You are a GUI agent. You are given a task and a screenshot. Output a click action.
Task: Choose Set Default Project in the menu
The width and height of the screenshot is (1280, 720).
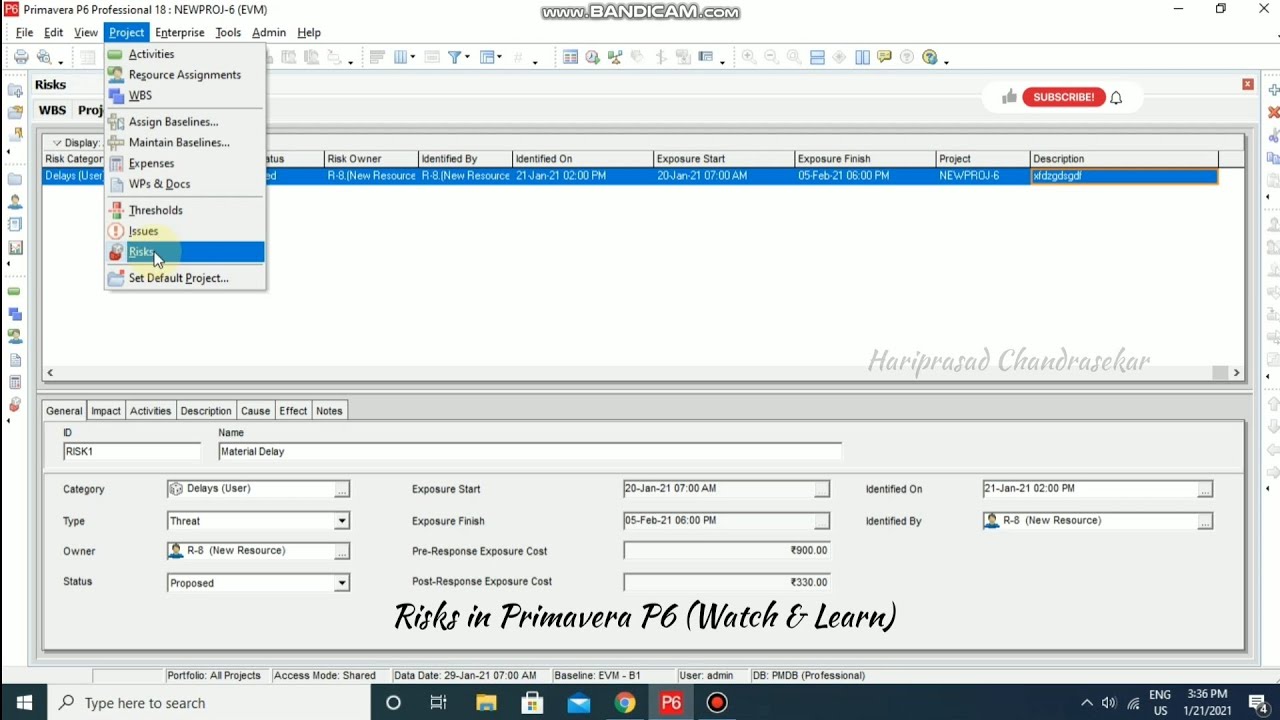(x=185, y=278)
